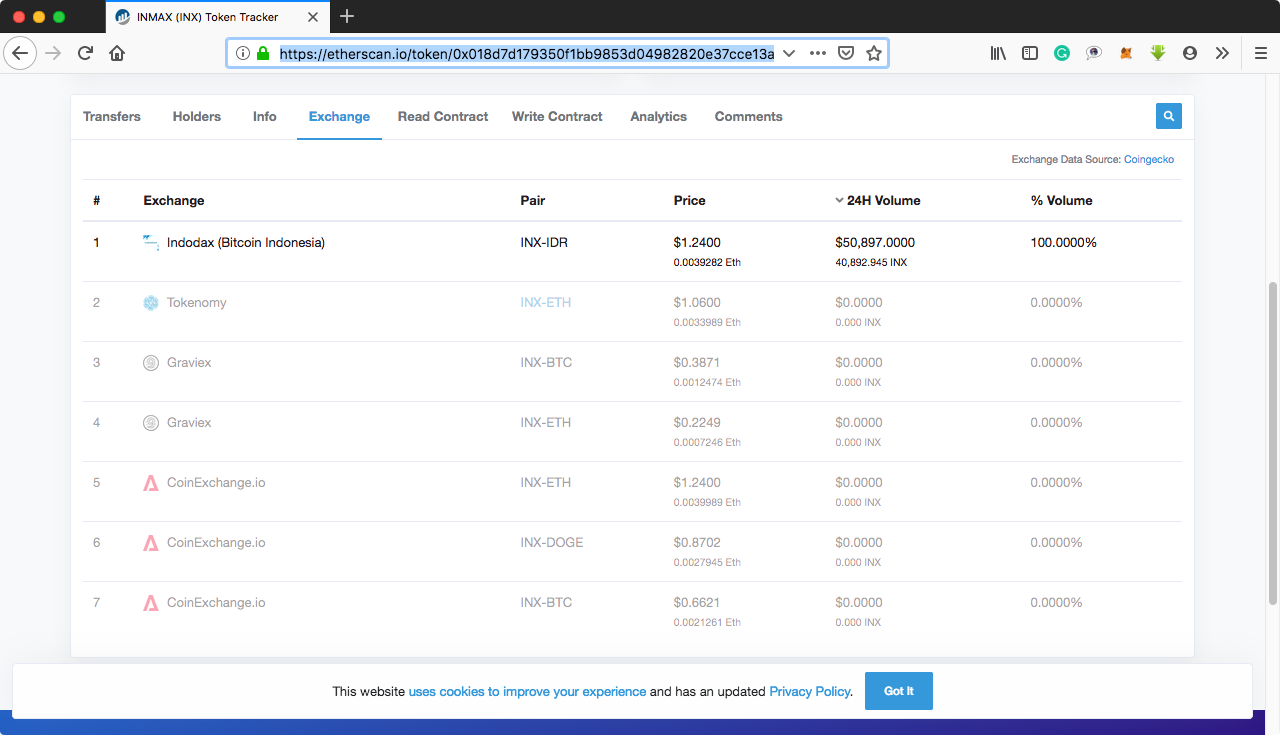Open a new tab with plus button
This screenshot has height=735, width=1280.
point(347,16)
